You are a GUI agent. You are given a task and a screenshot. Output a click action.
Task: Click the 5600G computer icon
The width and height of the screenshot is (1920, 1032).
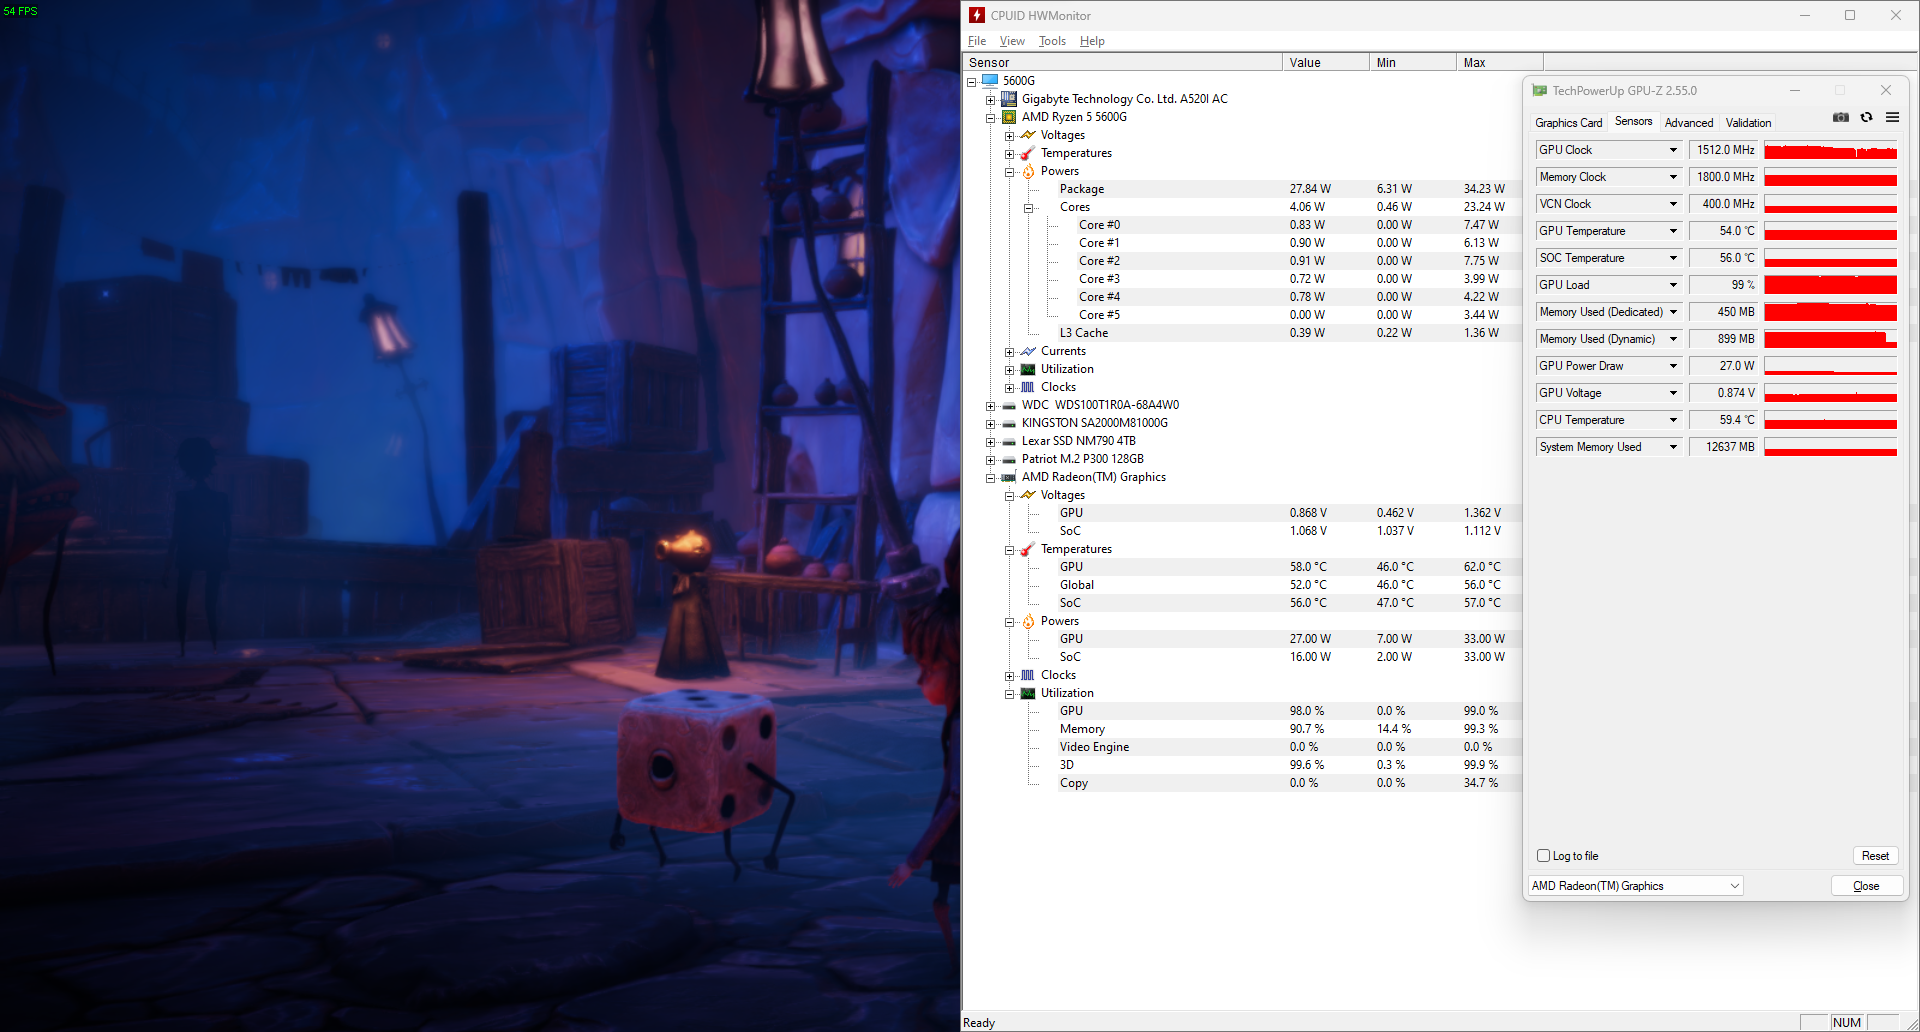tap(990, 81)
